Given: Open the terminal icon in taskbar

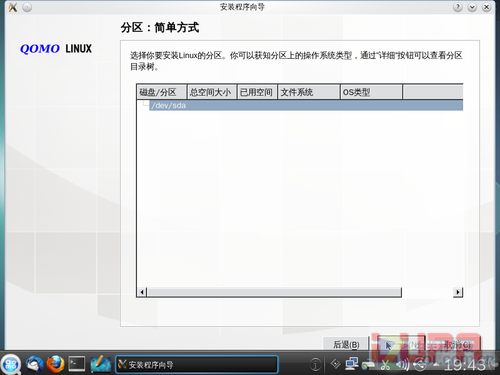Looking at the screenshot, I should pyautogui.click(x=77, y=364).
